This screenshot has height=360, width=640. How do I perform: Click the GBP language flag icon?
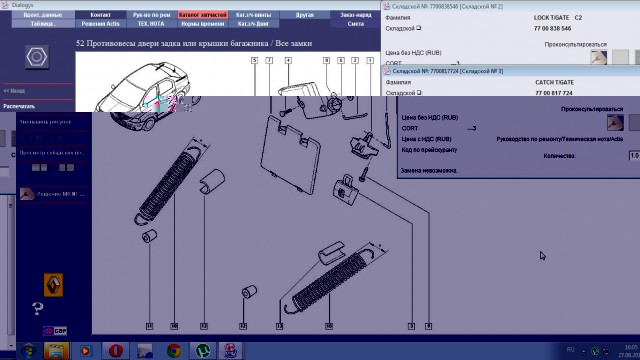click(x=55, y=331)
